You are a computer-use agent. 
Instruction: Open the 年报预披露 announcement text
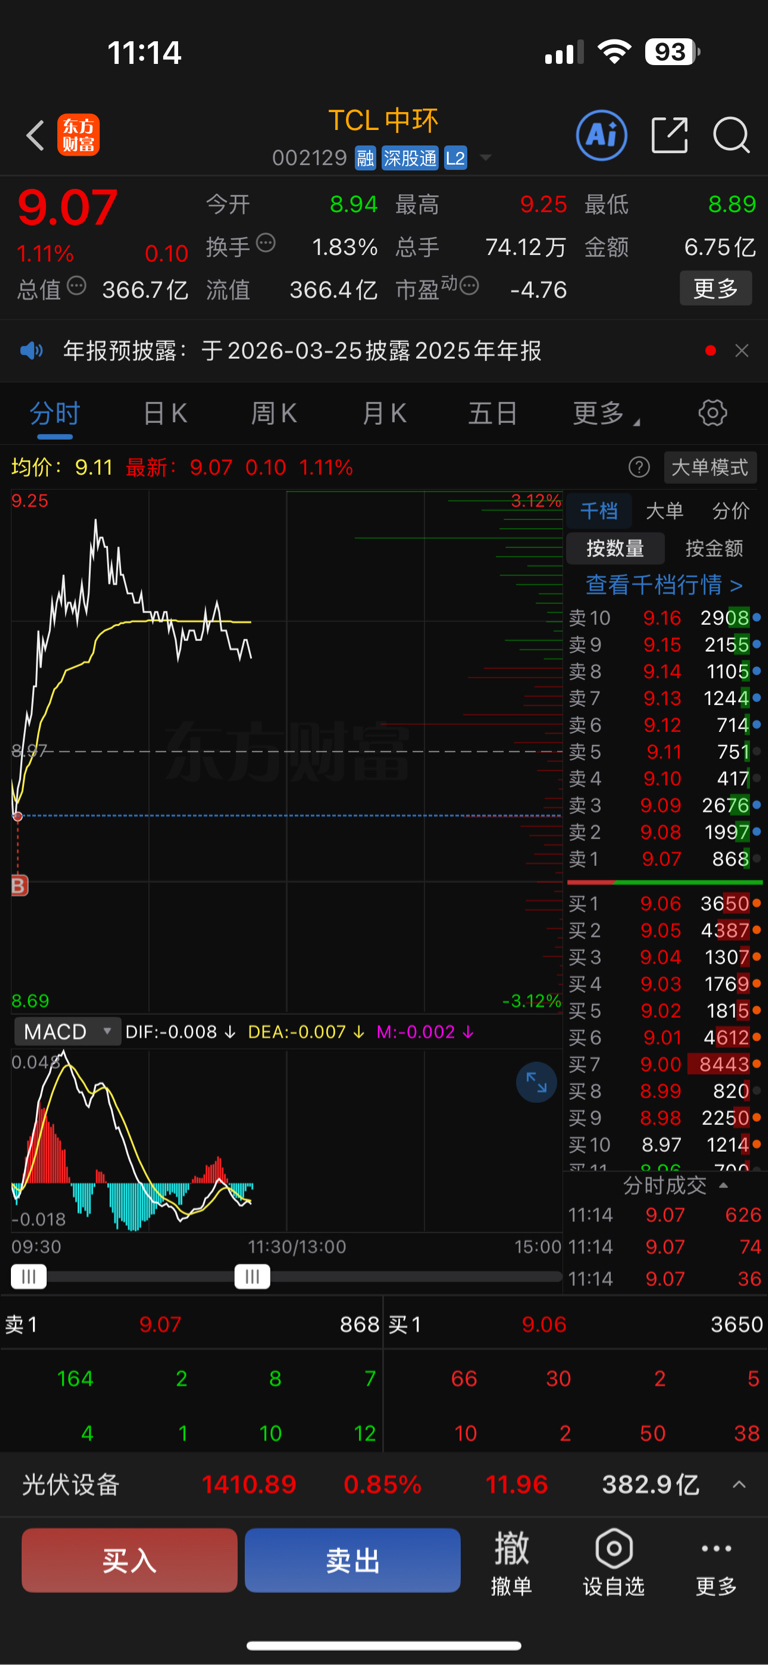click(302, 351)
